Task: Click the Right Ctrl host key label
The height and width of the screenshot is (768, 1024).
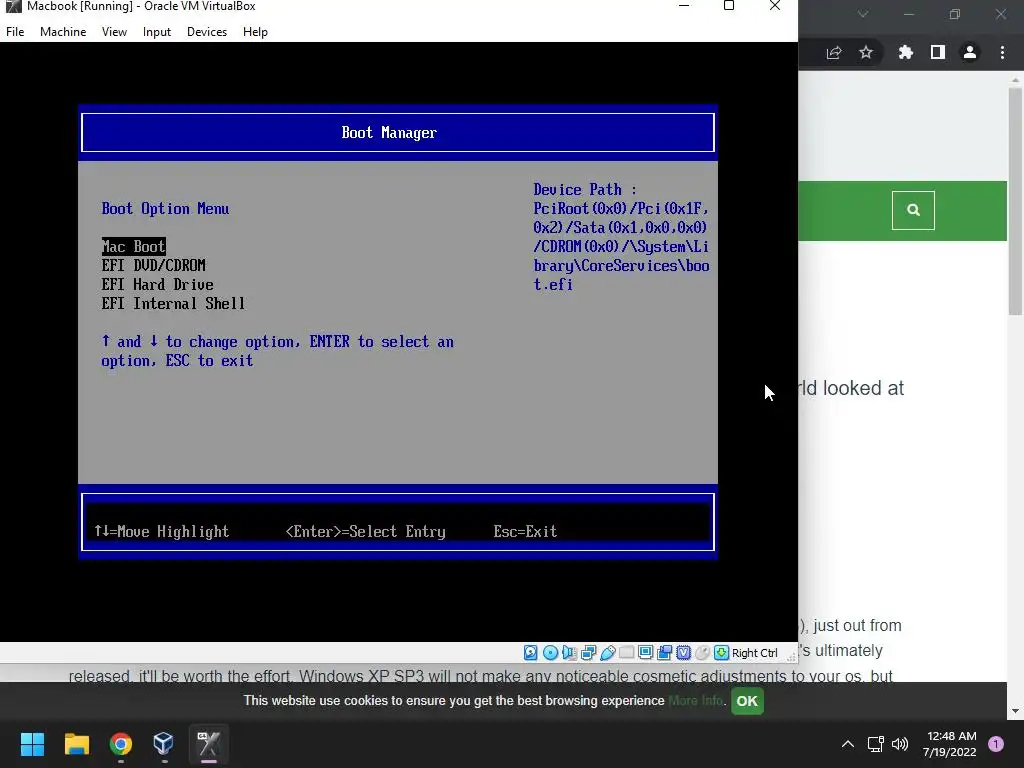Action: coord(755,653)
